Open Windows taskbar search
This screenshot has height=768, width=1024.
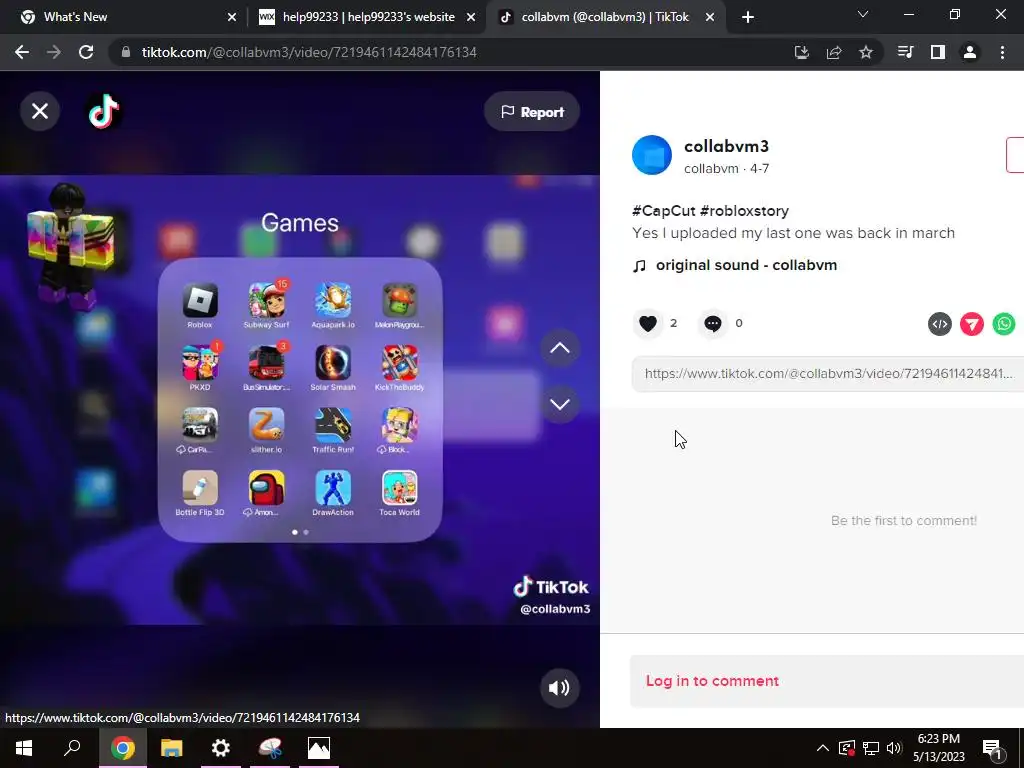tap(72, 748)
